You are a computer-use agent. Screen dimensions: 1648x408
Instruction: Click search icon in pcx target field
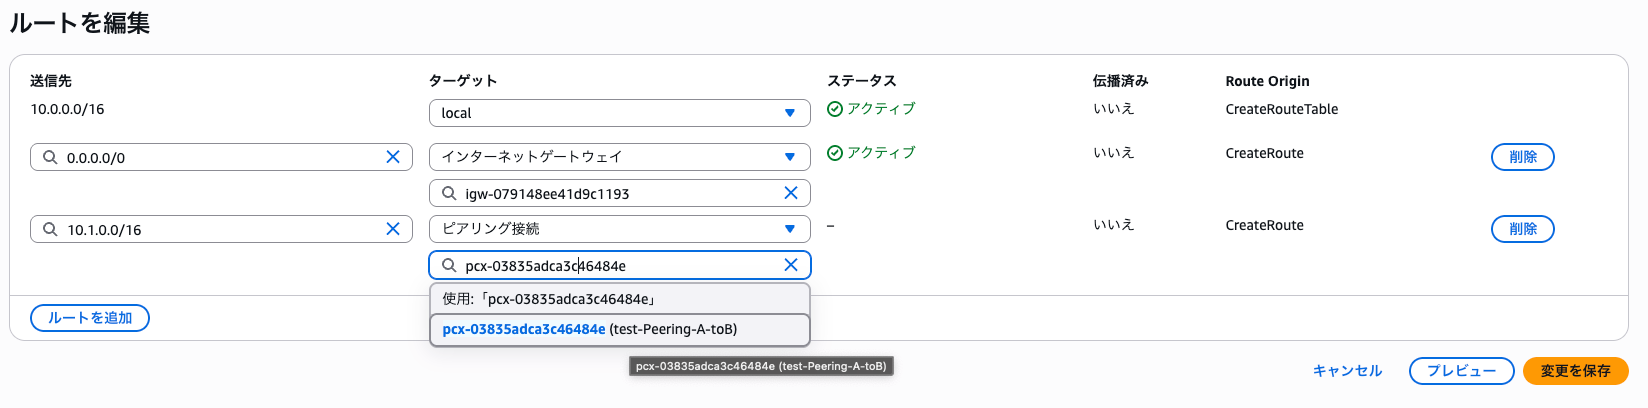tap(449, 265)
